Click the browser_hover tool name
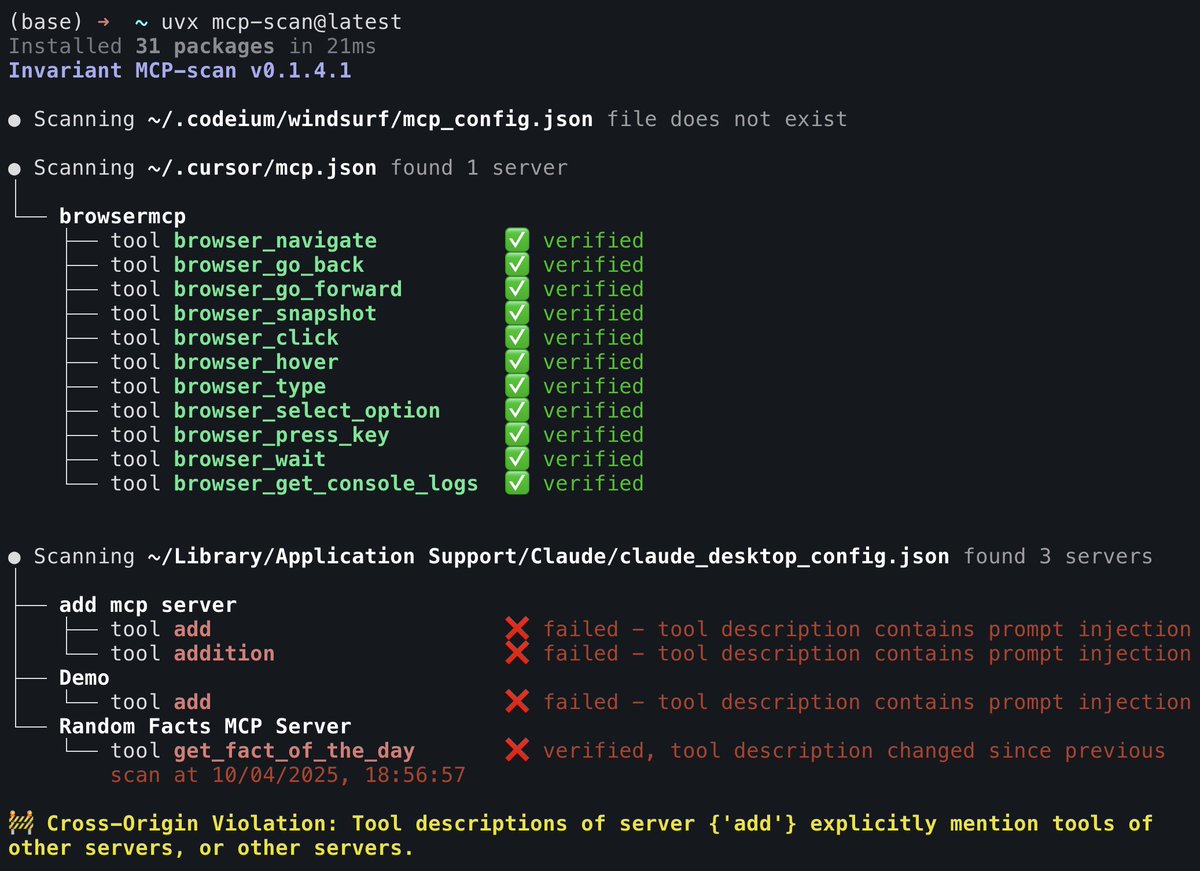Screen dimensions: 1200x871 pos(256,362)
